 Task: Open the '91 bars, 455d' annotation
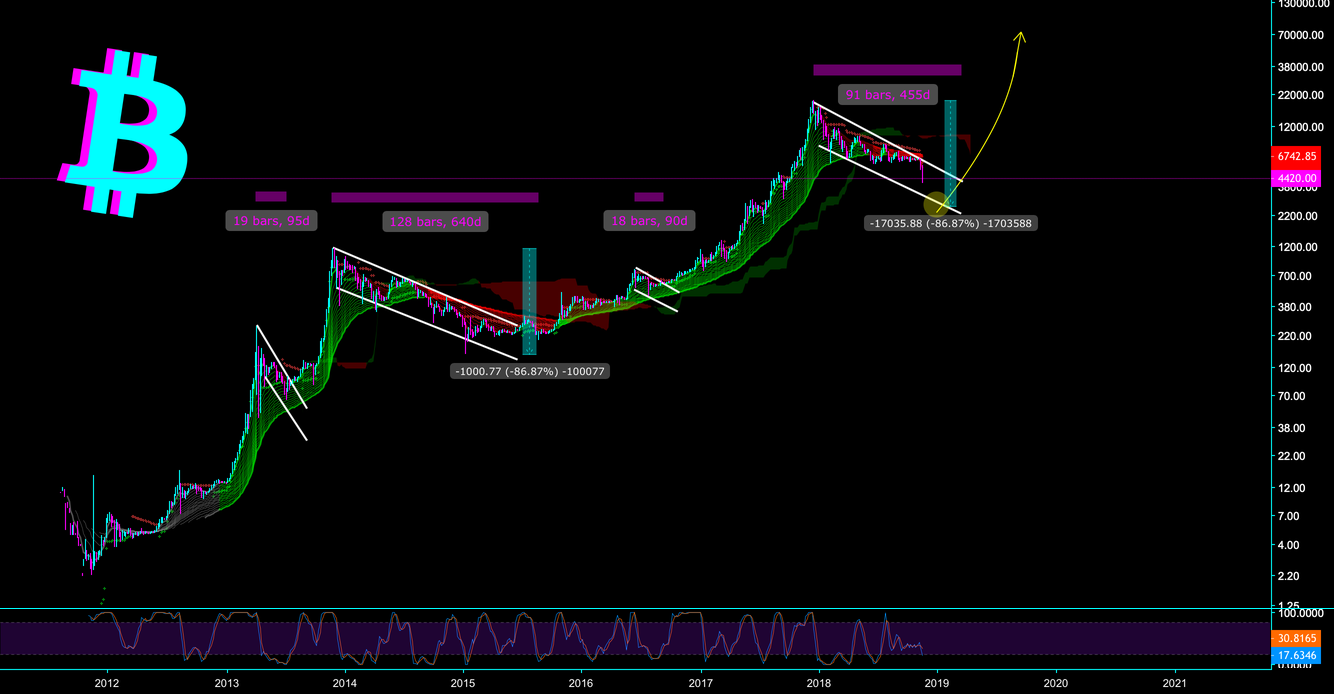(887, 95)
